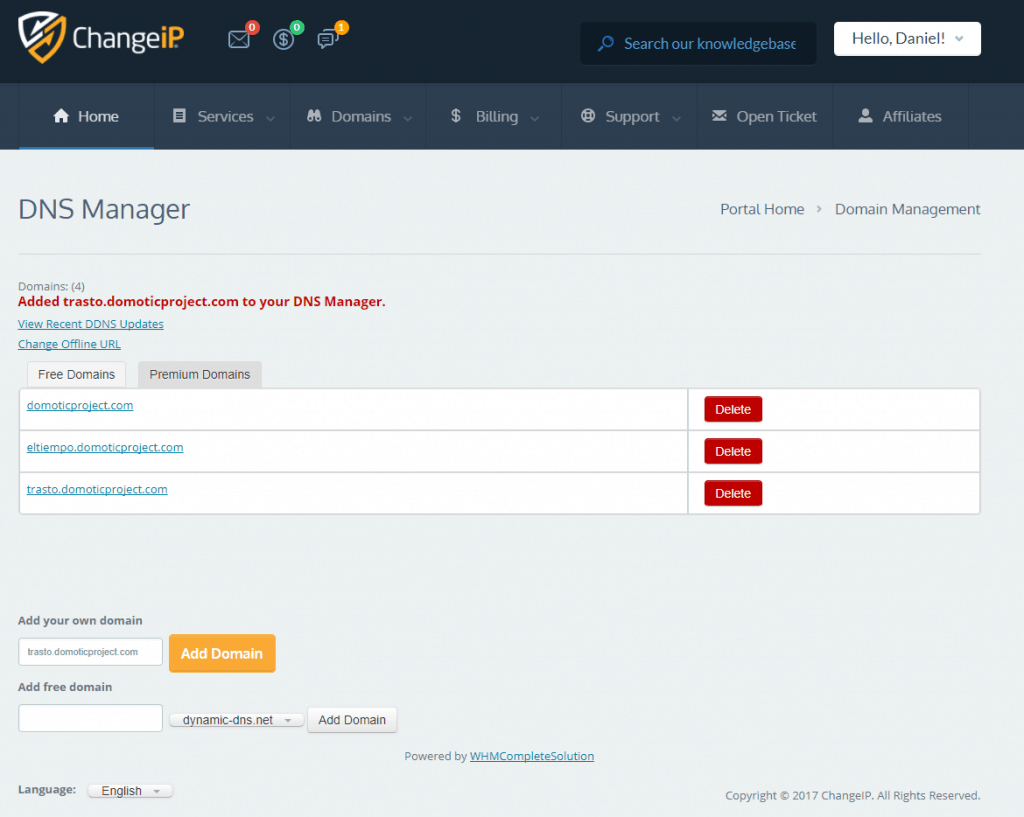Select the Home house icon in the navbar

pyautogui.click(x=60, y=116)
